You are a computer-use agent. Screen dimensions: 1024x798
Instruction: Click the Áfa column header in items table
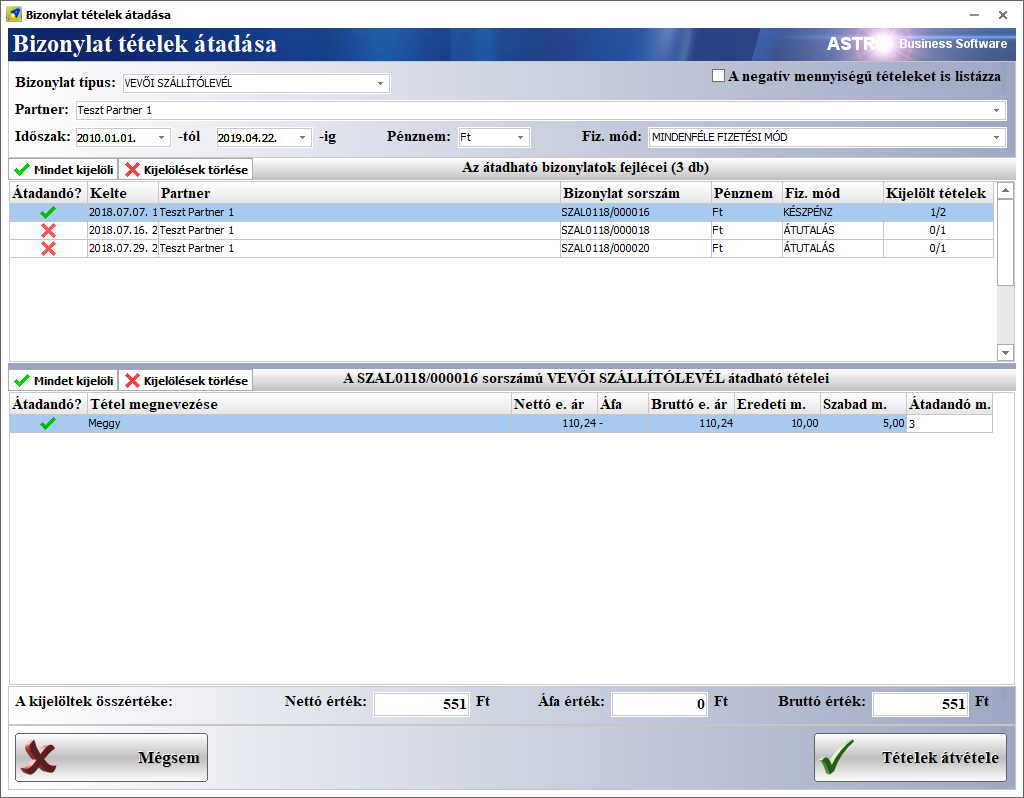(x=623, y=404)
